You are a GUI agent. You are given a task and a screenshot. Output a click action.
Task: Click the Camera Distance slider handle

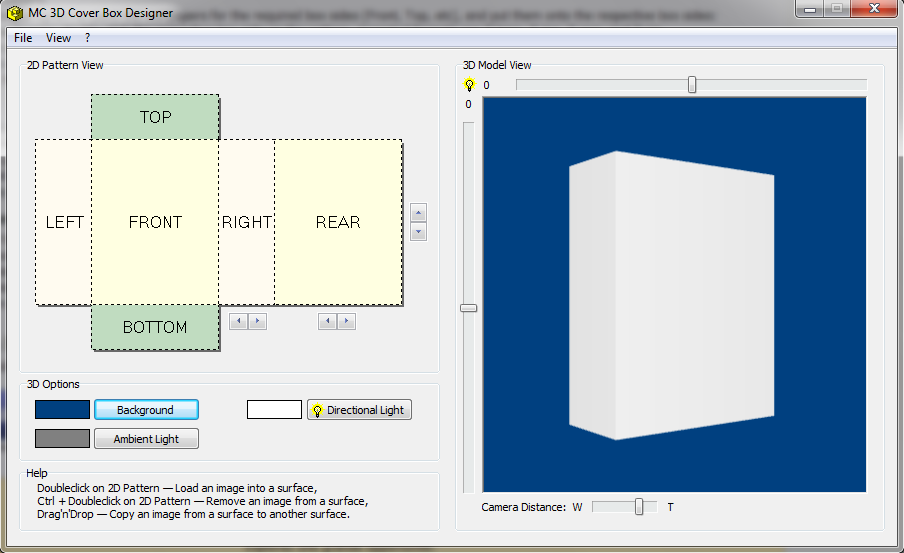coord(639,507)
